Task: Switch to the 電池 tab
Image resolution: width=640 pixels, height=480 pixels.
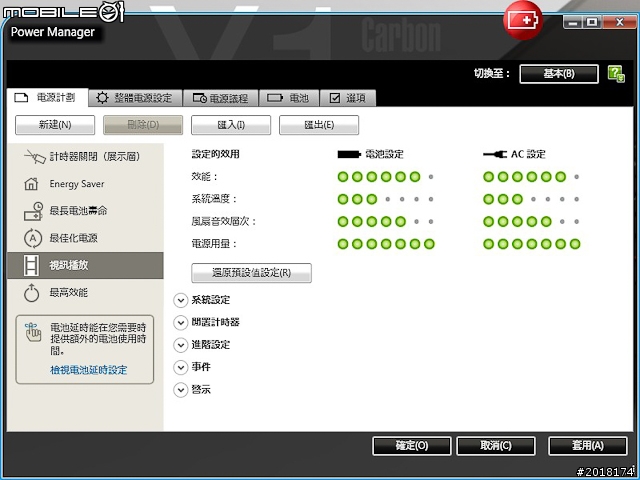Action: coord(289,98)
